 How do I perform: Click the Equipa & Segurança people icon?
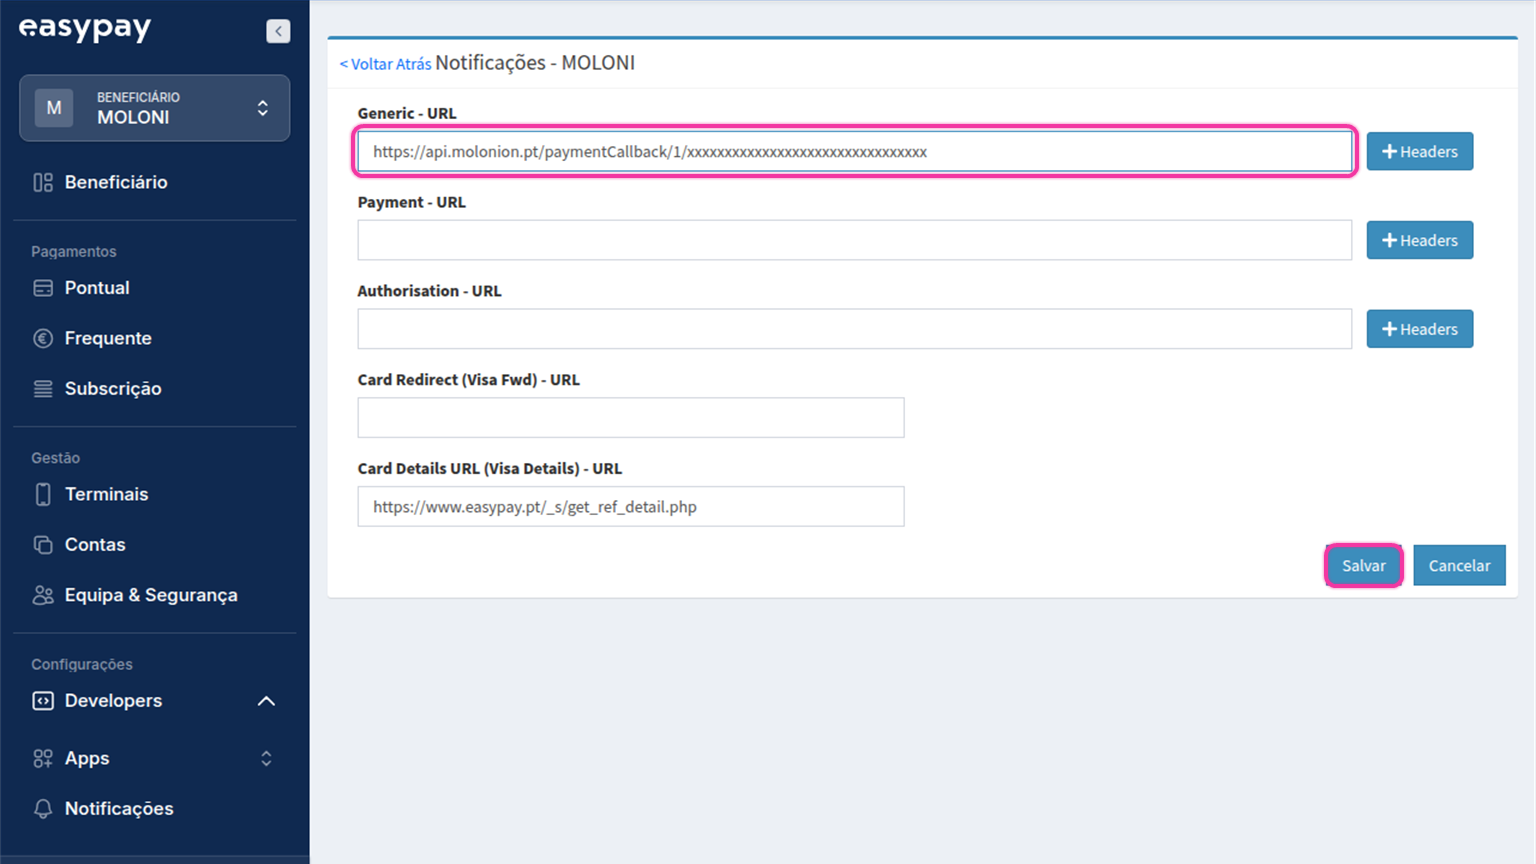click(x=43, y=595)
